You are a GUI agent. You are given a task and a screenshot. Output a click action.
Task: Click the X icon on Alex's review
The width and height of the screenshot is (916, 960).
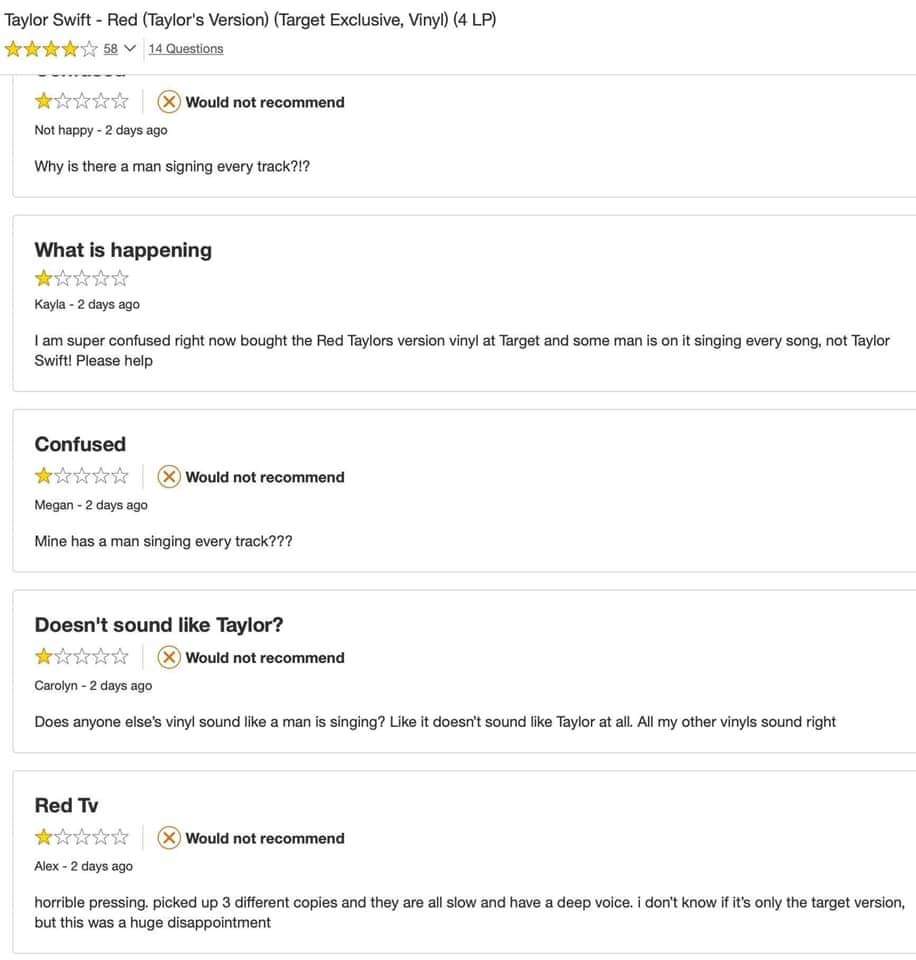(x=170, y=839)
